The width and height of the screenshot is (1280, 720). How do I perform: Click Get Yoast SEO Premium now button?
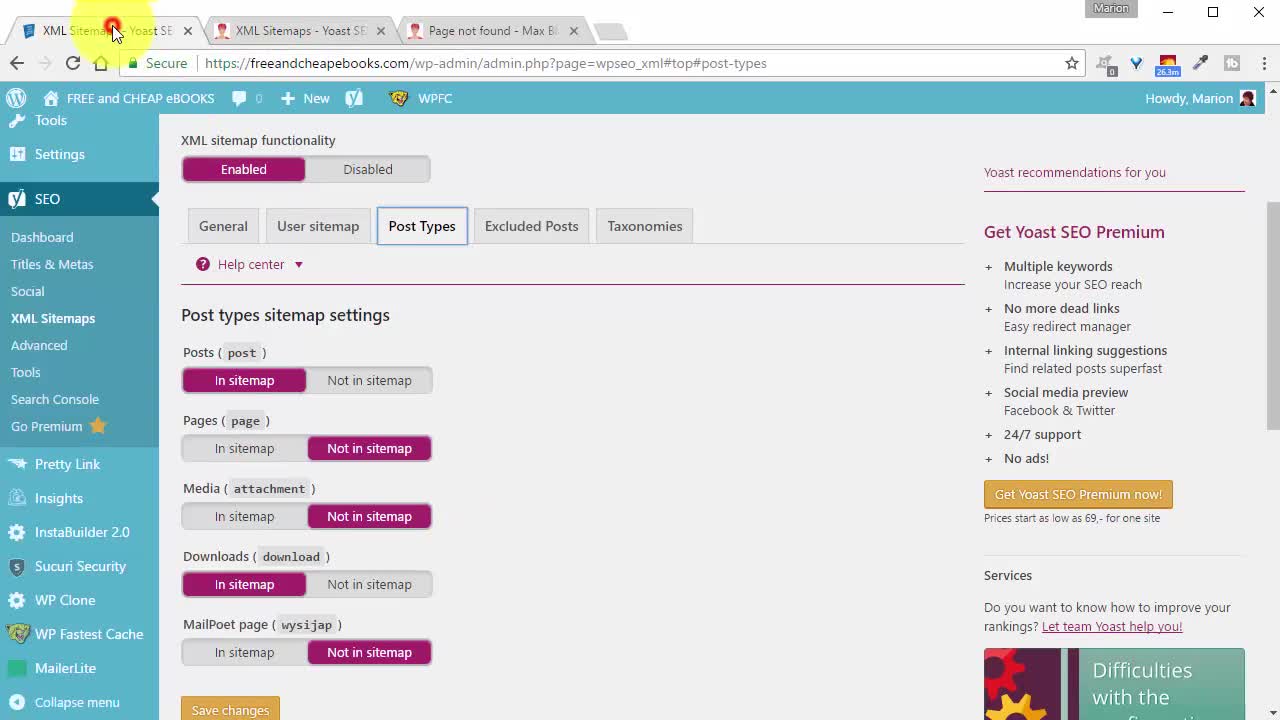tap(1078, 494)
